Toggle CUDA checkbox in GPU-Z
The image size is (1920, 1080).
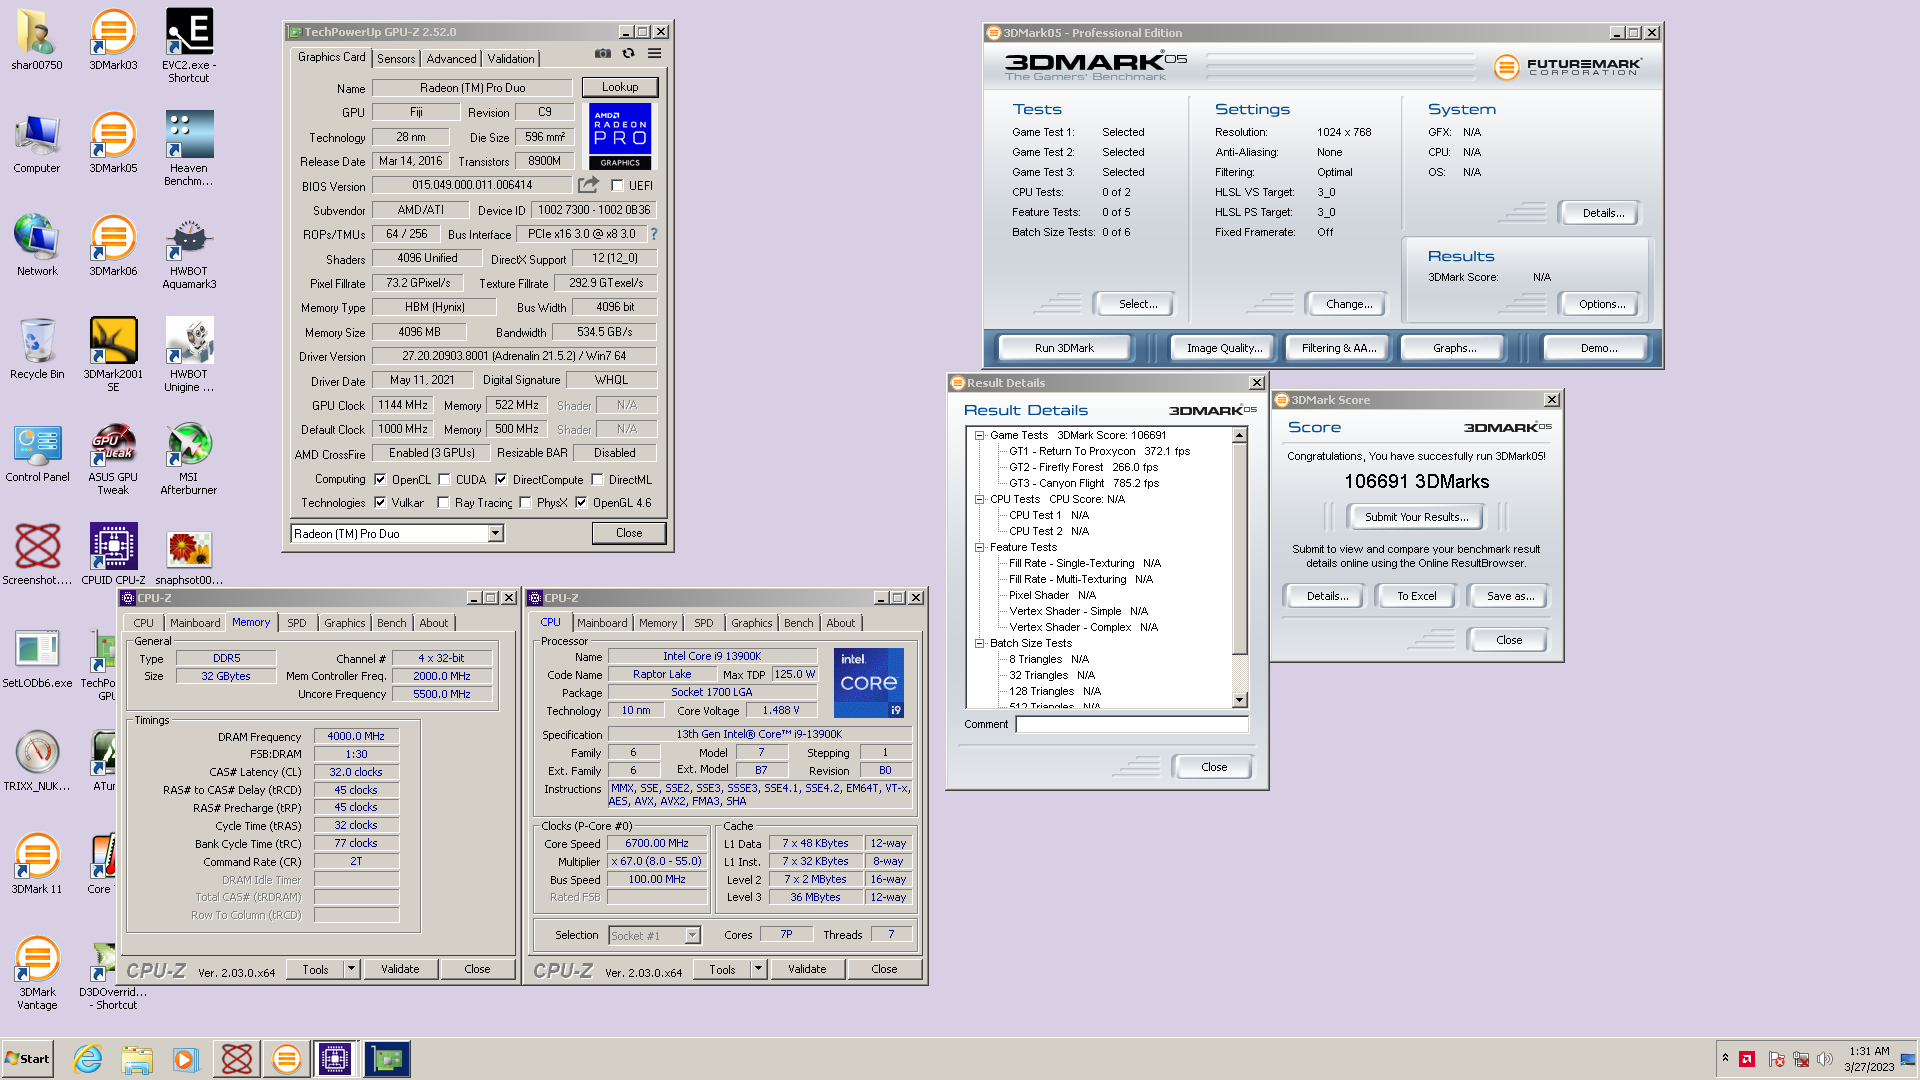[444, 480]
